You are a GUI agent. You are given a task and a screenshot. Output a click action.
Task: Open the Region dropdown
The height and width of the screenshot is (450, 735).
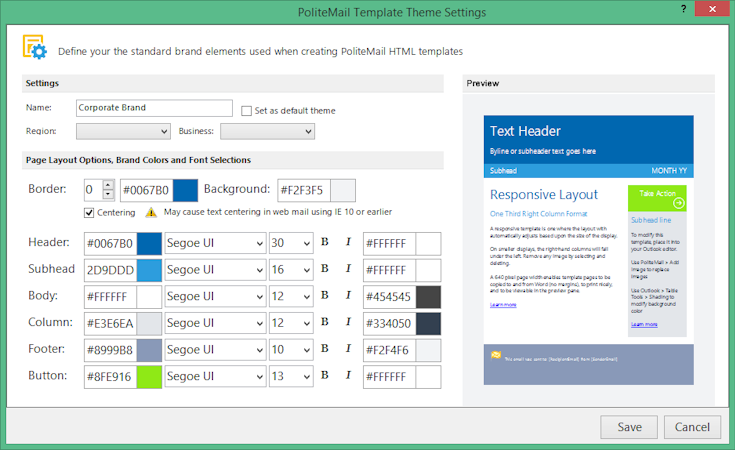(123, 131)
